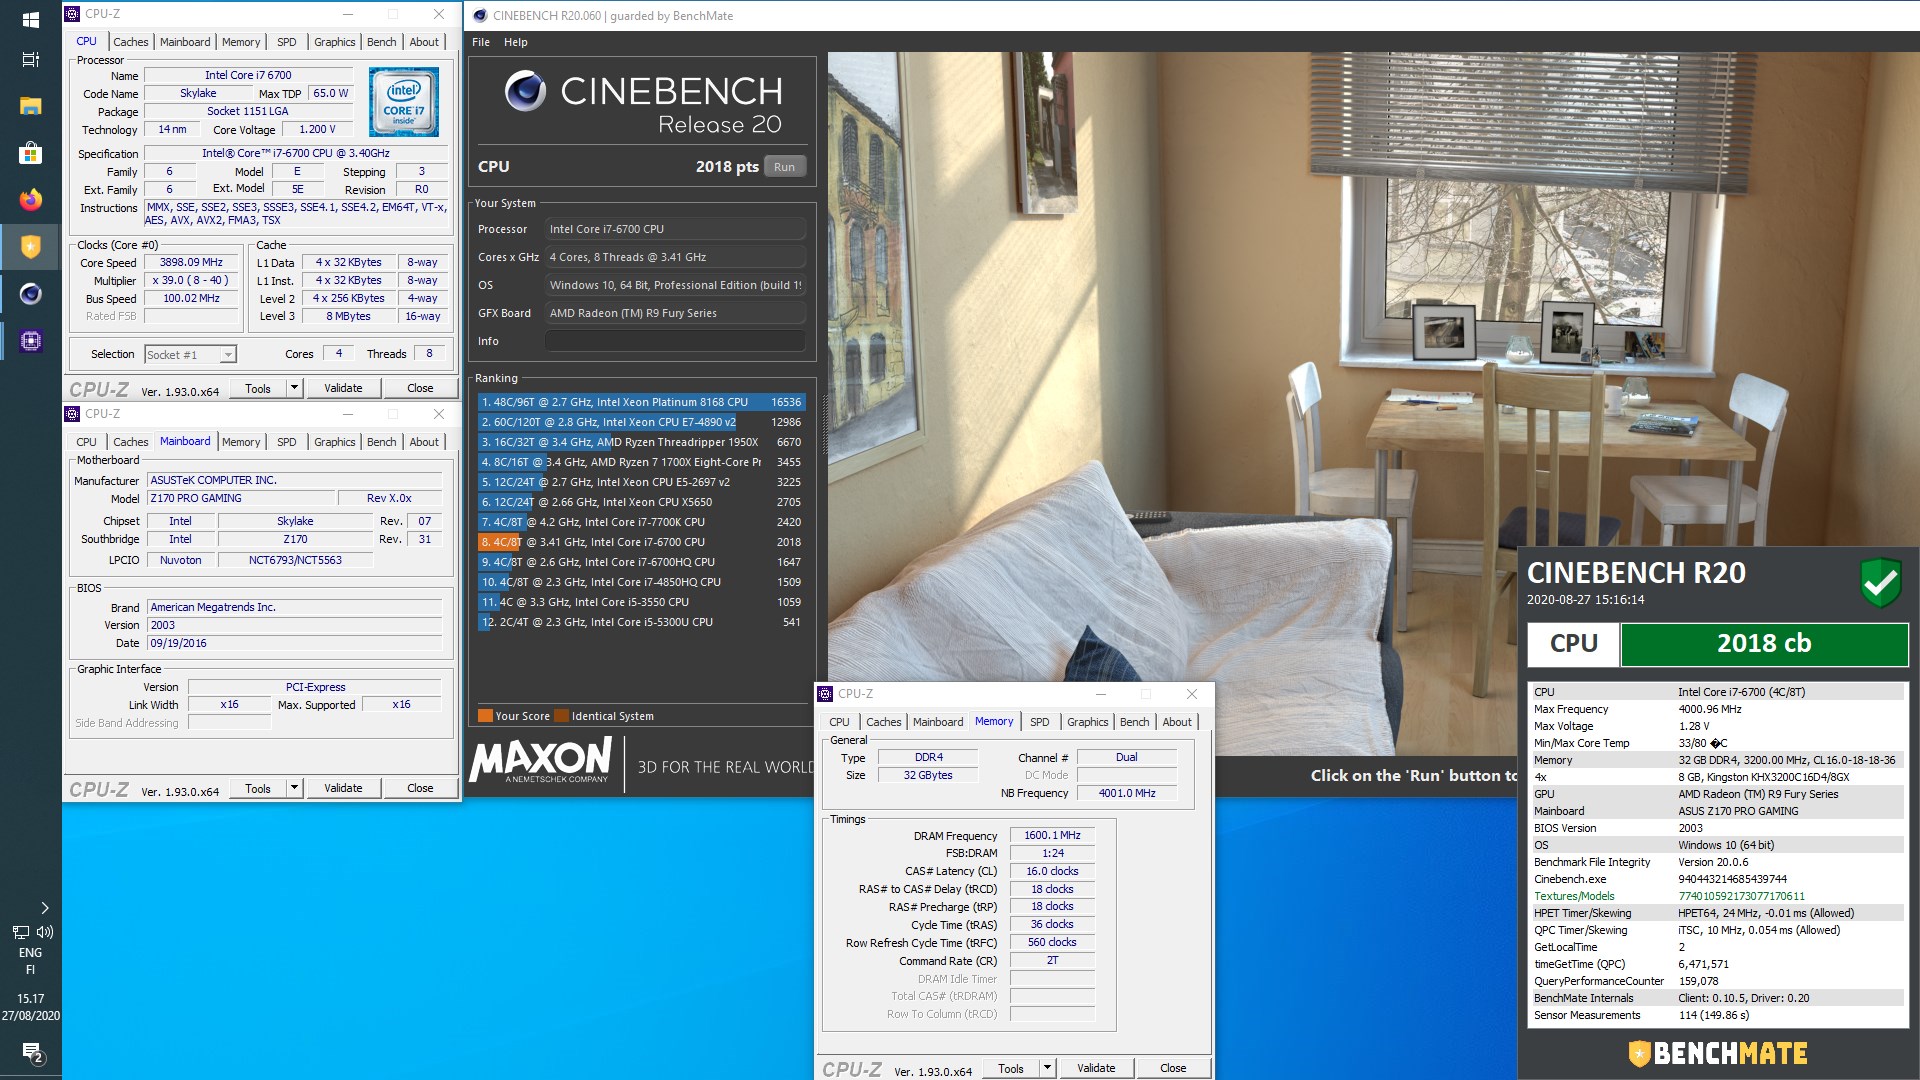Image resolution: width=1920 pixels, height=1080 pixels.
Task: Click the Model field Z170 PRO GAMING
Action: coord(240,498)
